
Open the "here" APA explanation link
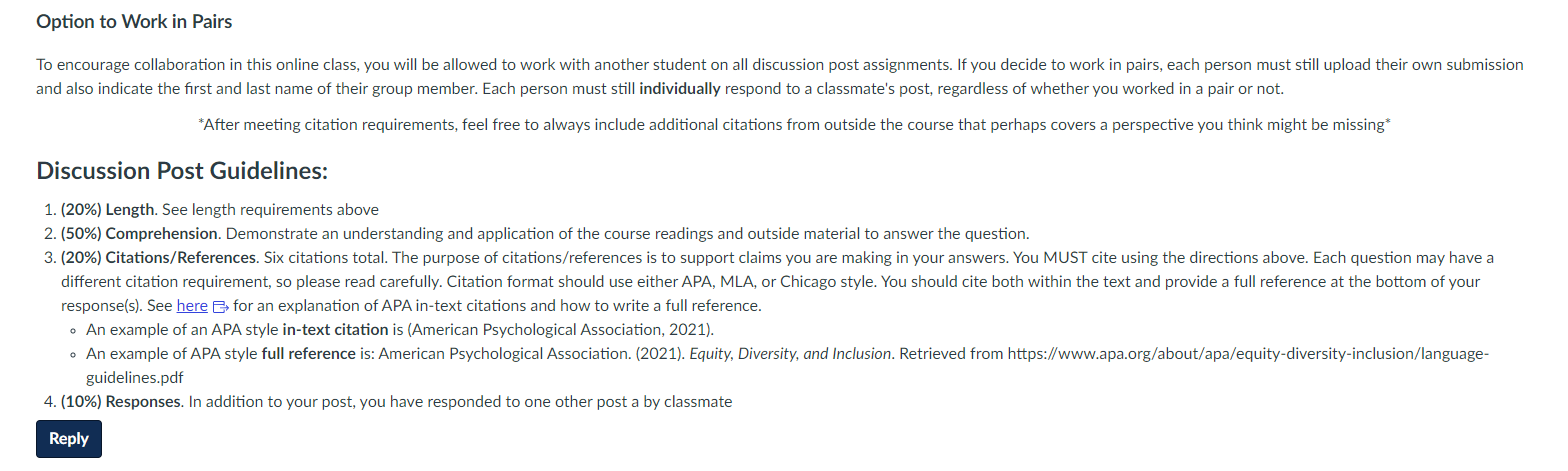tap(192, 306)
